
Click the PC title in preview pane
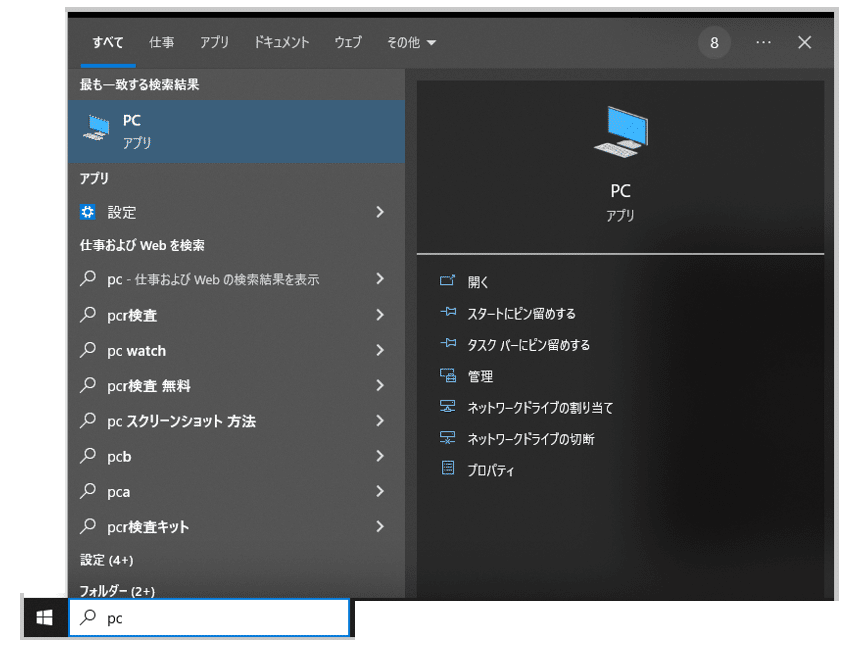621,191
